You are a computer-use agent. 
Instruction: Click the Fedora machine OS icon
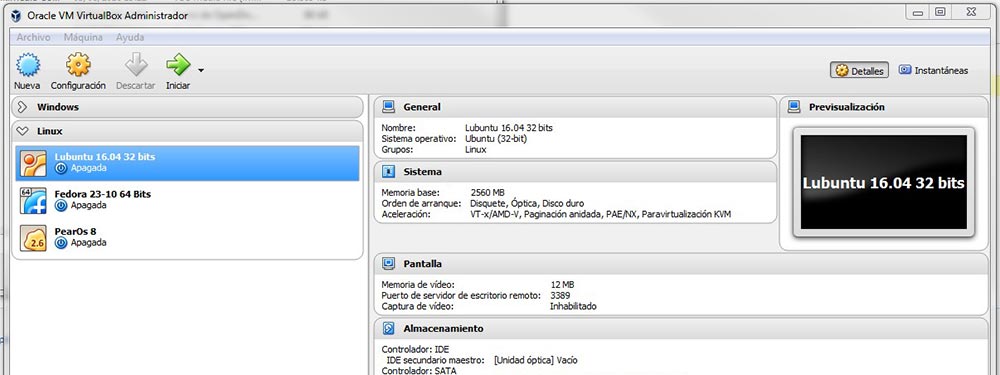pos(33,200)
